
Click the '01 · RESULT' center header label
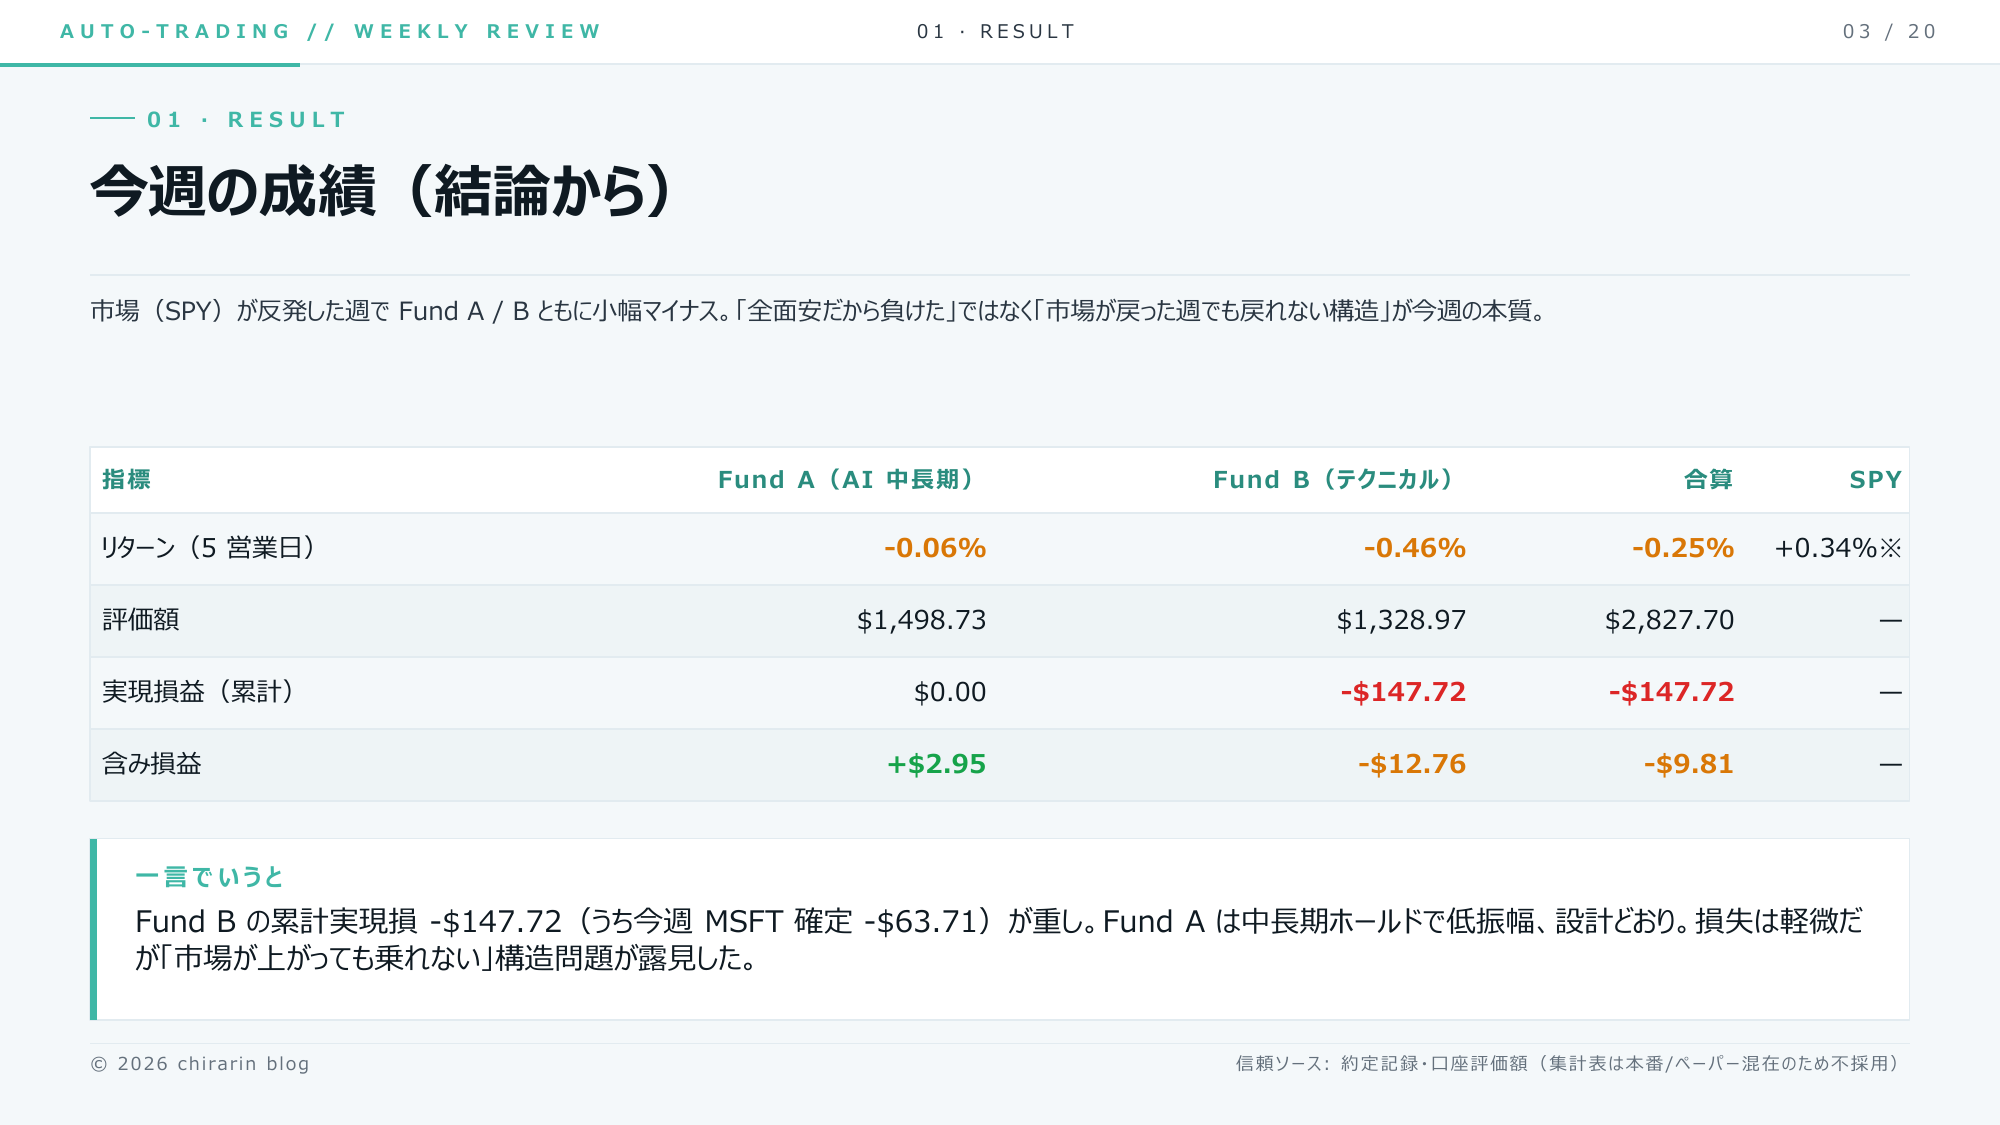tap(996, 31)
